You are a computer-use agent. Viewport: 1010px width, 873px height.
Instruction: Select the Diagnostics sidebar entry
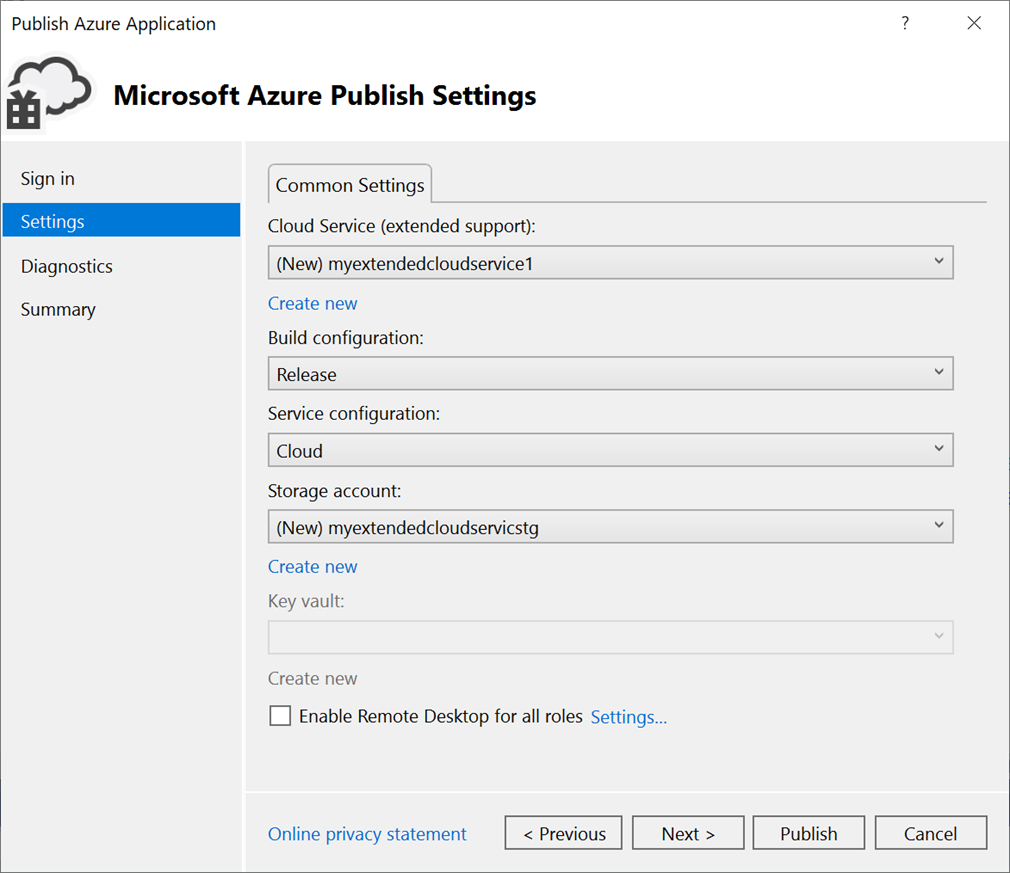pyautogui.click(x=66, y=265)
